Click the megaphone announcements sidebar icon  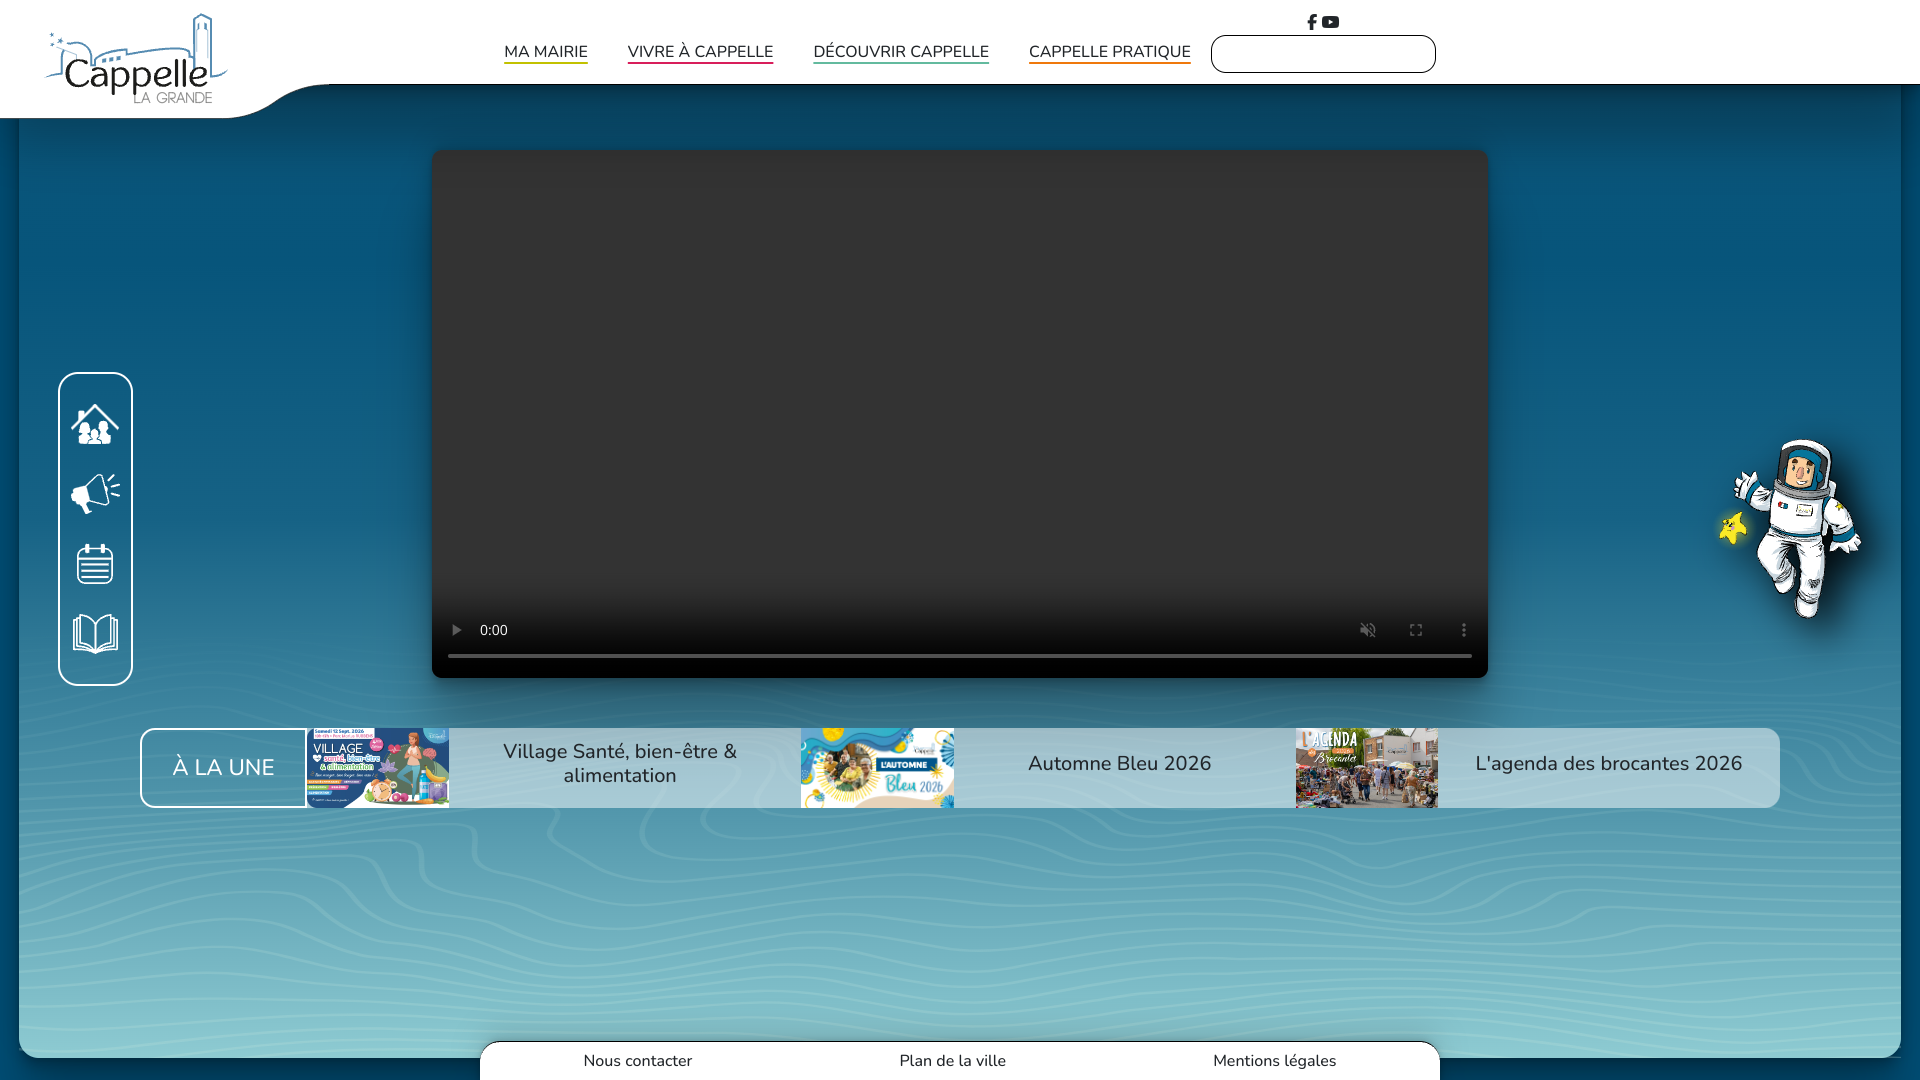(95, 494)
